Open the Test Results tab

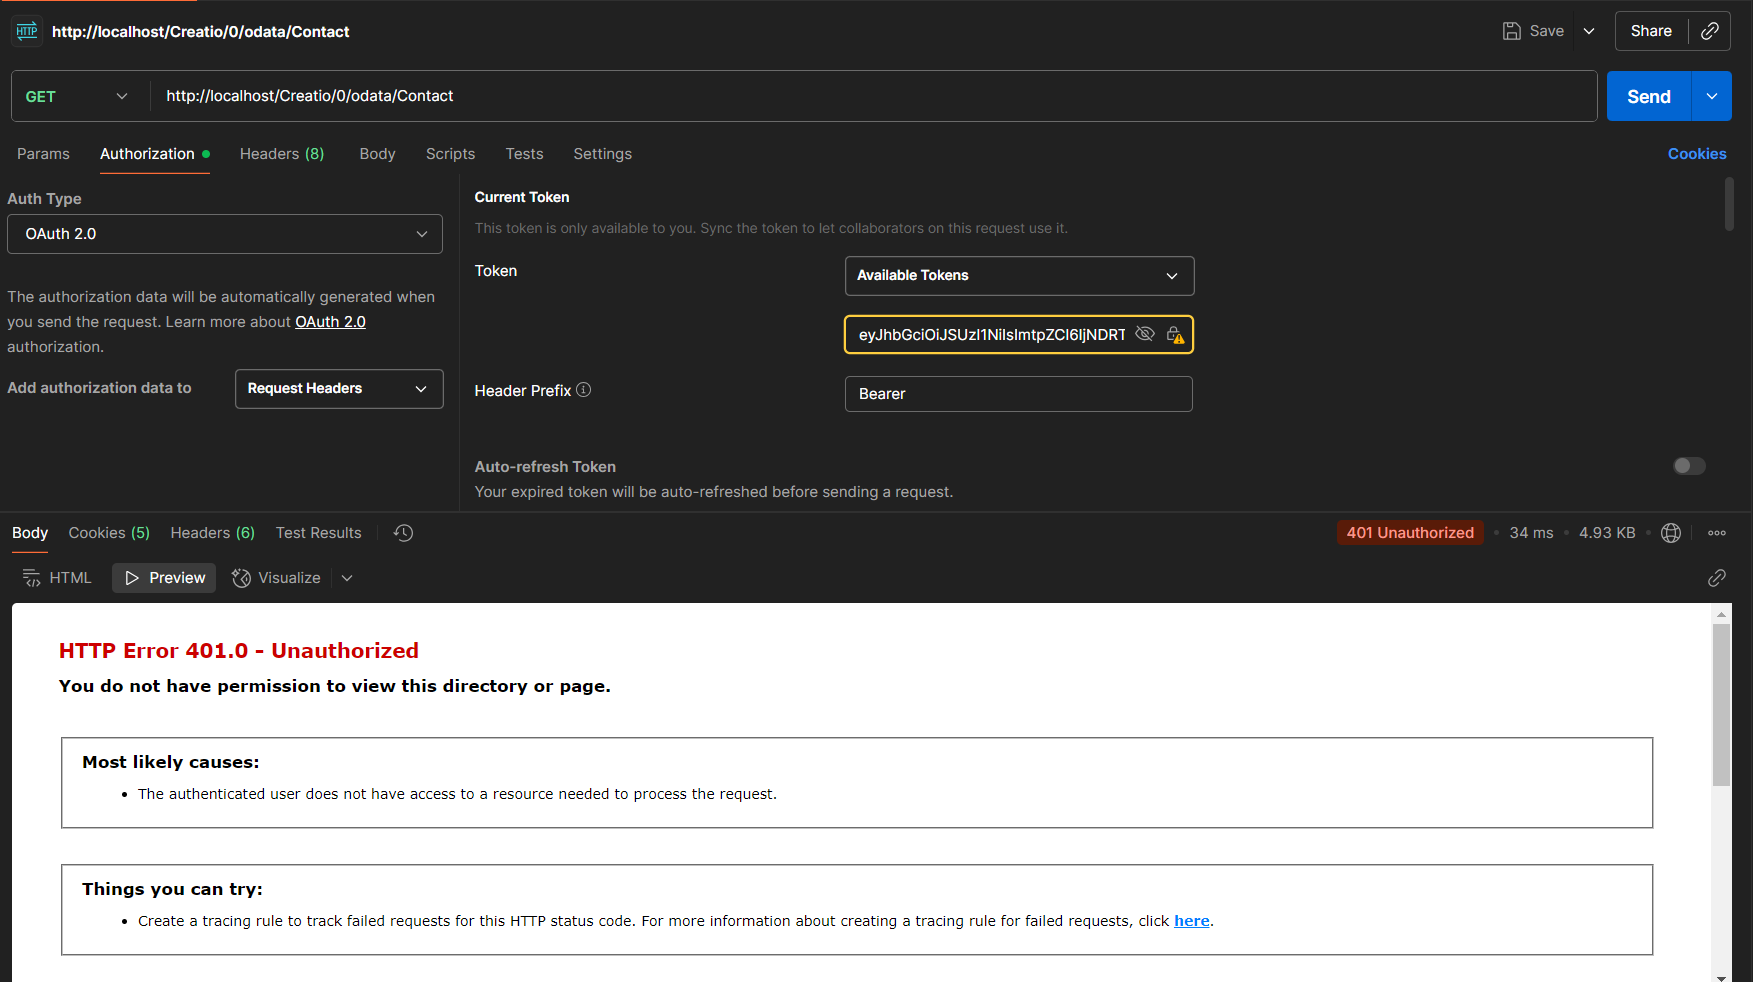318,533
